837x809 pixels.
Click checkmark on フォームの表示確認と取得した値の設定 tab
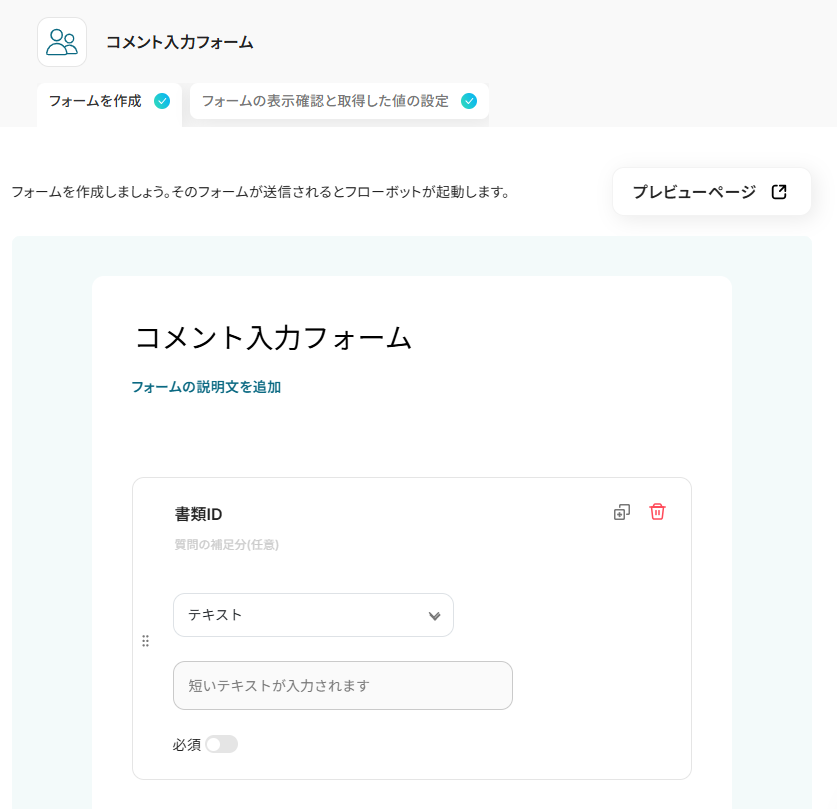[469, 101]
